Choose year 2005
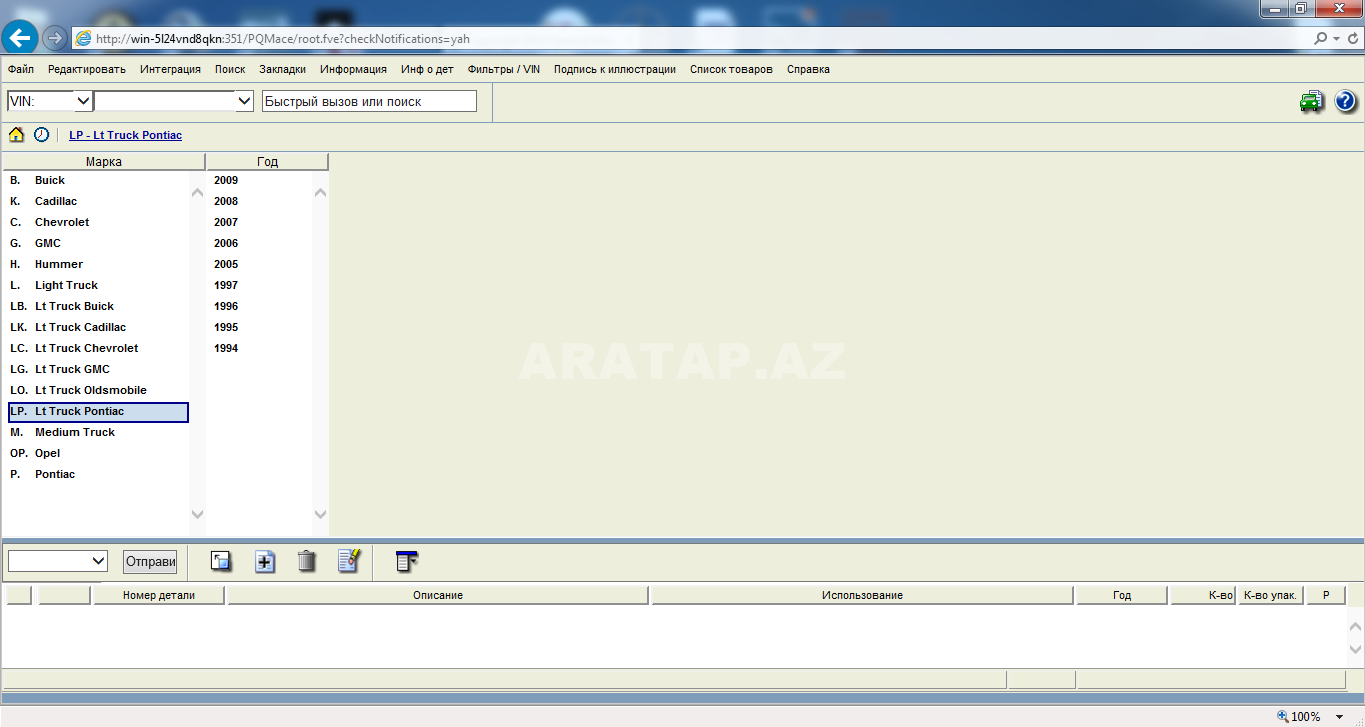 (226, 264)
